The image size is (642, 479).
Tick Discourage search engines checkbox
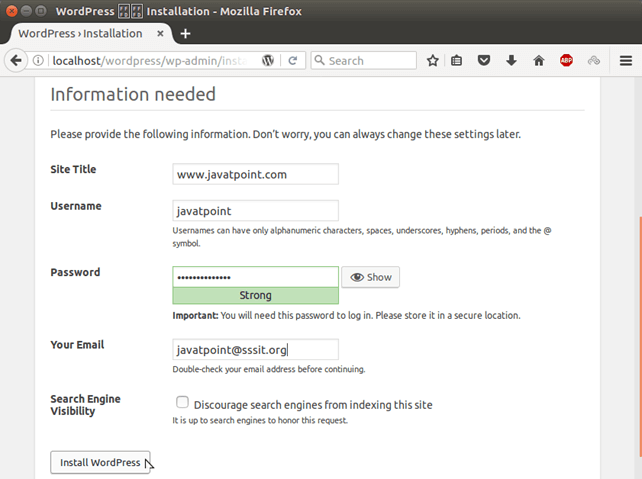[x=182, y=402]
